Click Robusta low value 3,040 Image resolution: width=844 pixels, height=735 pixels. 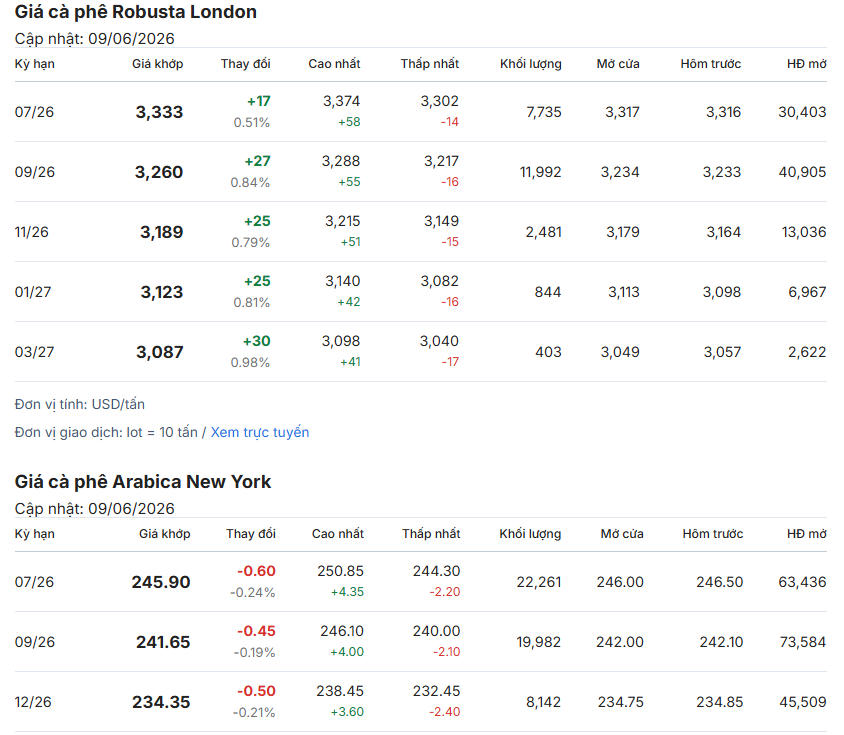coord(439,341)
